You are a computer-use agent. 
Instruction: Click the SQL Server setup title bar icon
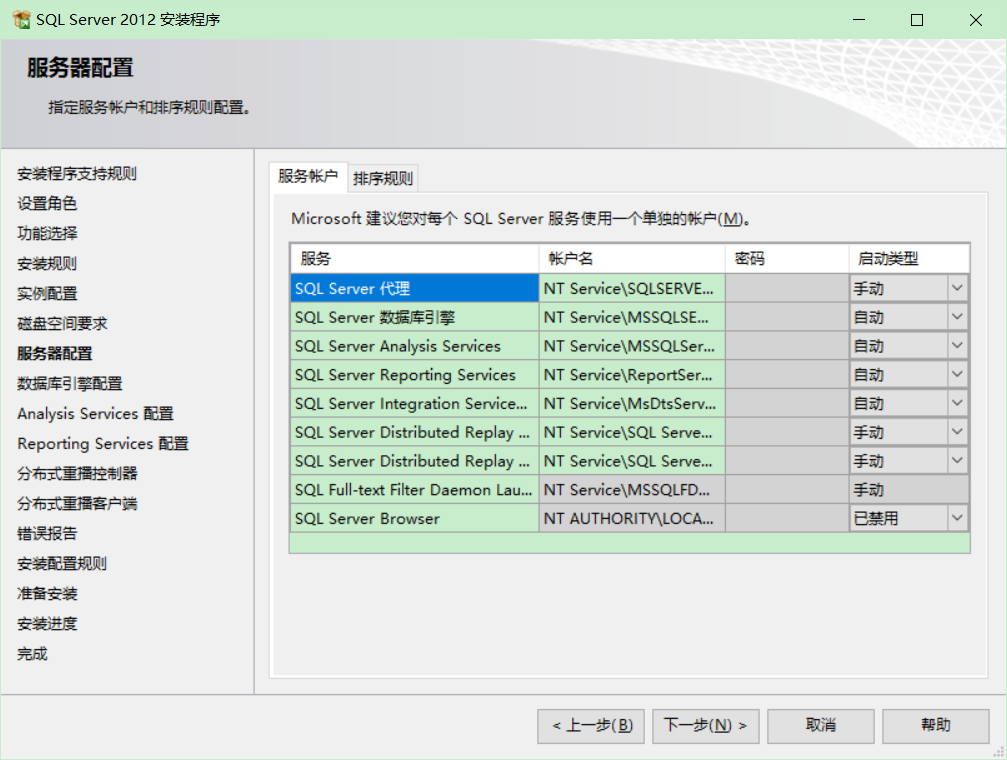(21, 20)
